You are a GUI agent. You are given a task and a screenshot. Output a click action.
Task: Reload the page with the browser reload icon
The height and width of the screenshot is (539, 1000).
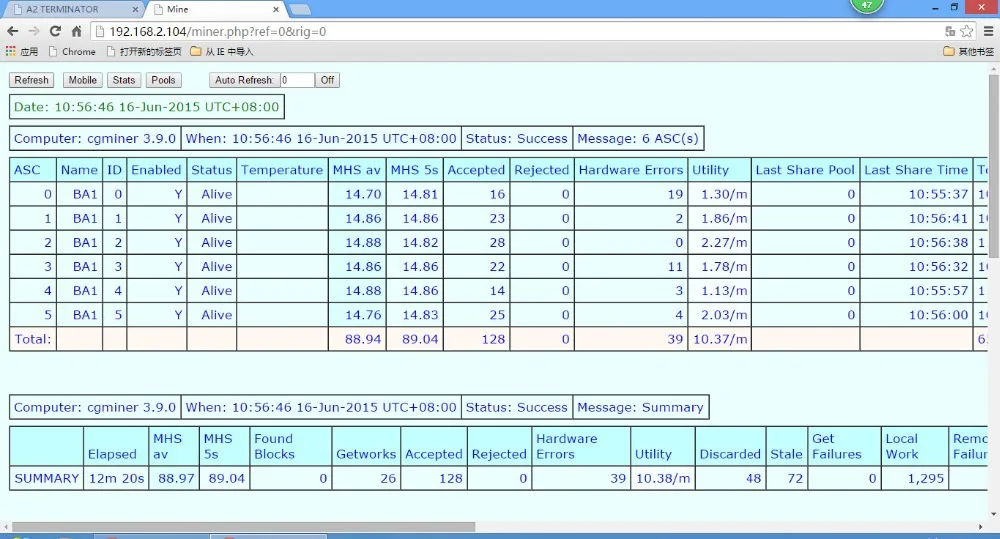point(55,32)
